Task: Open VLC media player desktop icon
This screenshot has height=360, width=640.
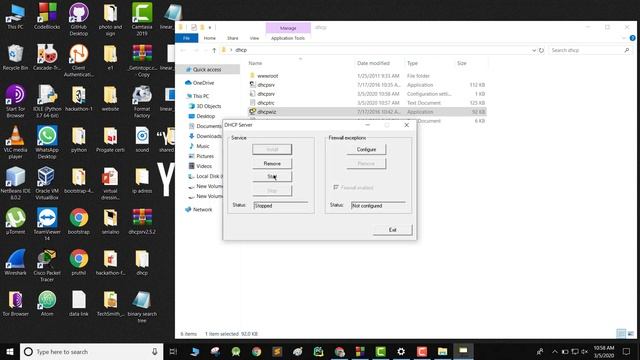Action: [x=16, y=142]
